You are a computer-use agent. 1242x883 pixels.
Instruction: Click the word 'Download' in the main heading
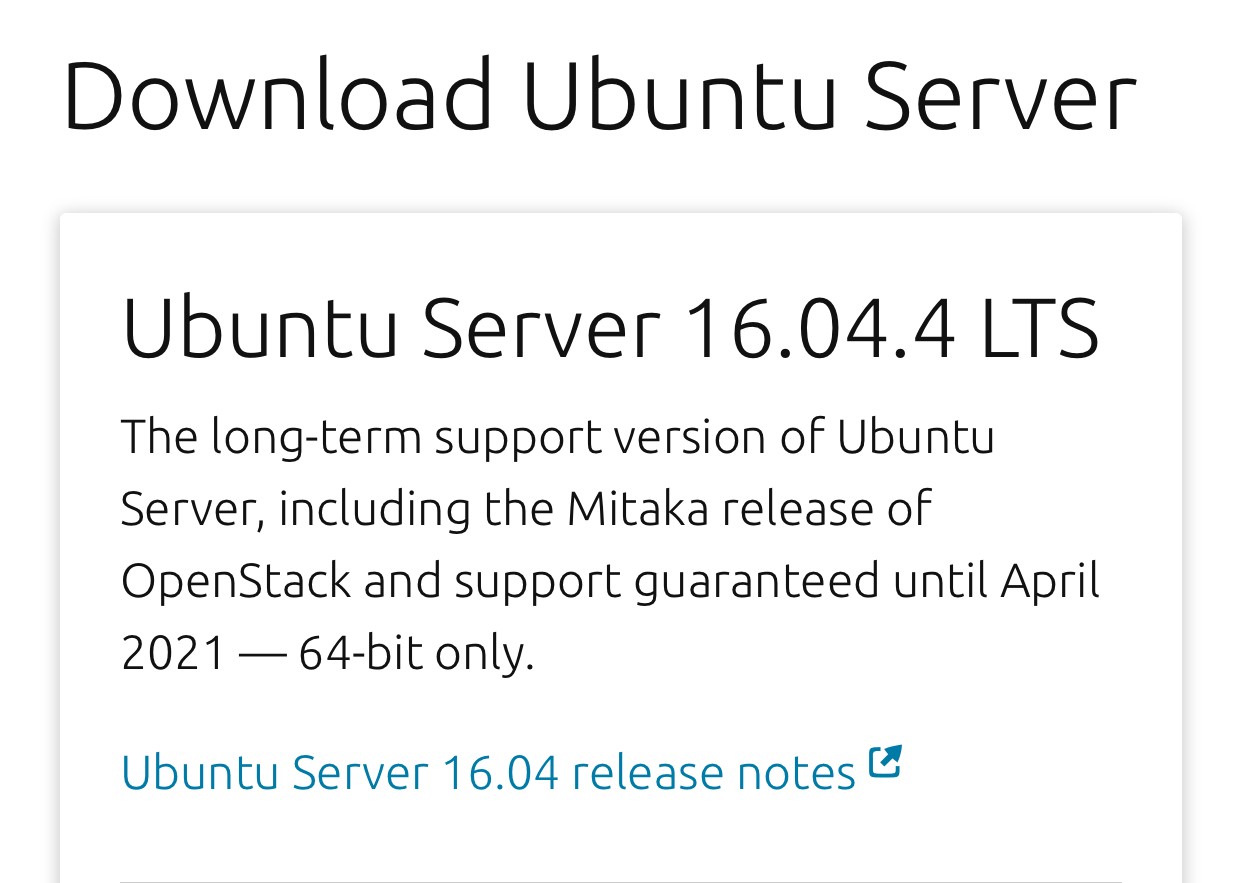[x=278, y=96]
